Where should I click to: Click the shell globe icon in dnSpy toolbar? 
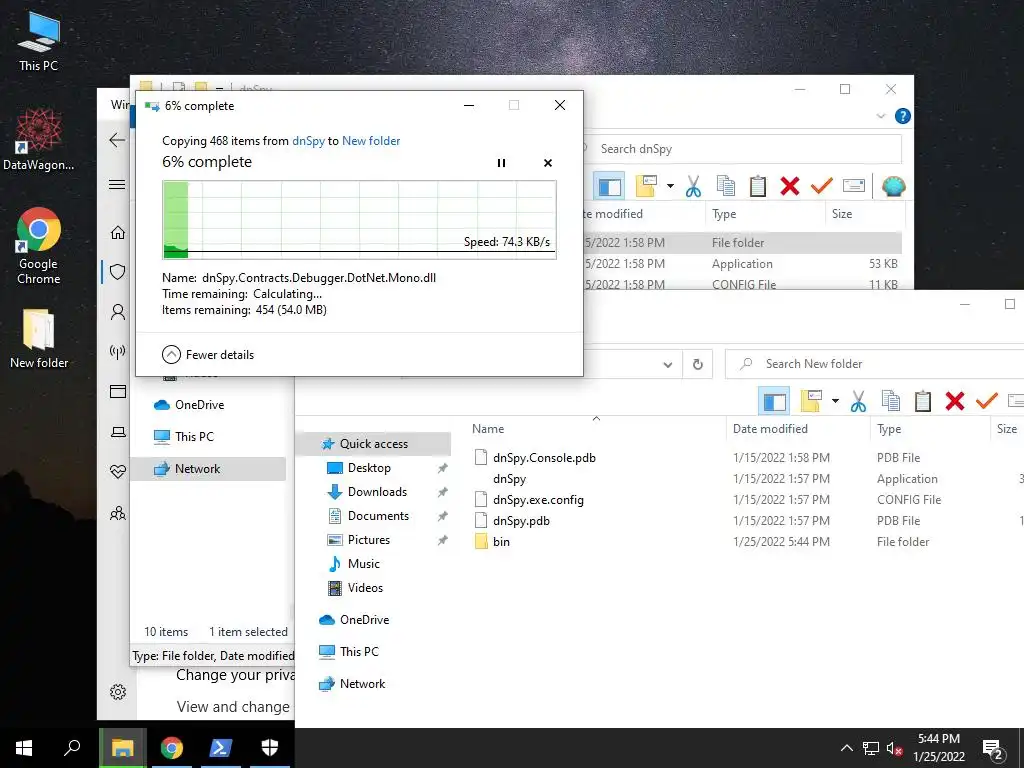click(x=893, y=186)
